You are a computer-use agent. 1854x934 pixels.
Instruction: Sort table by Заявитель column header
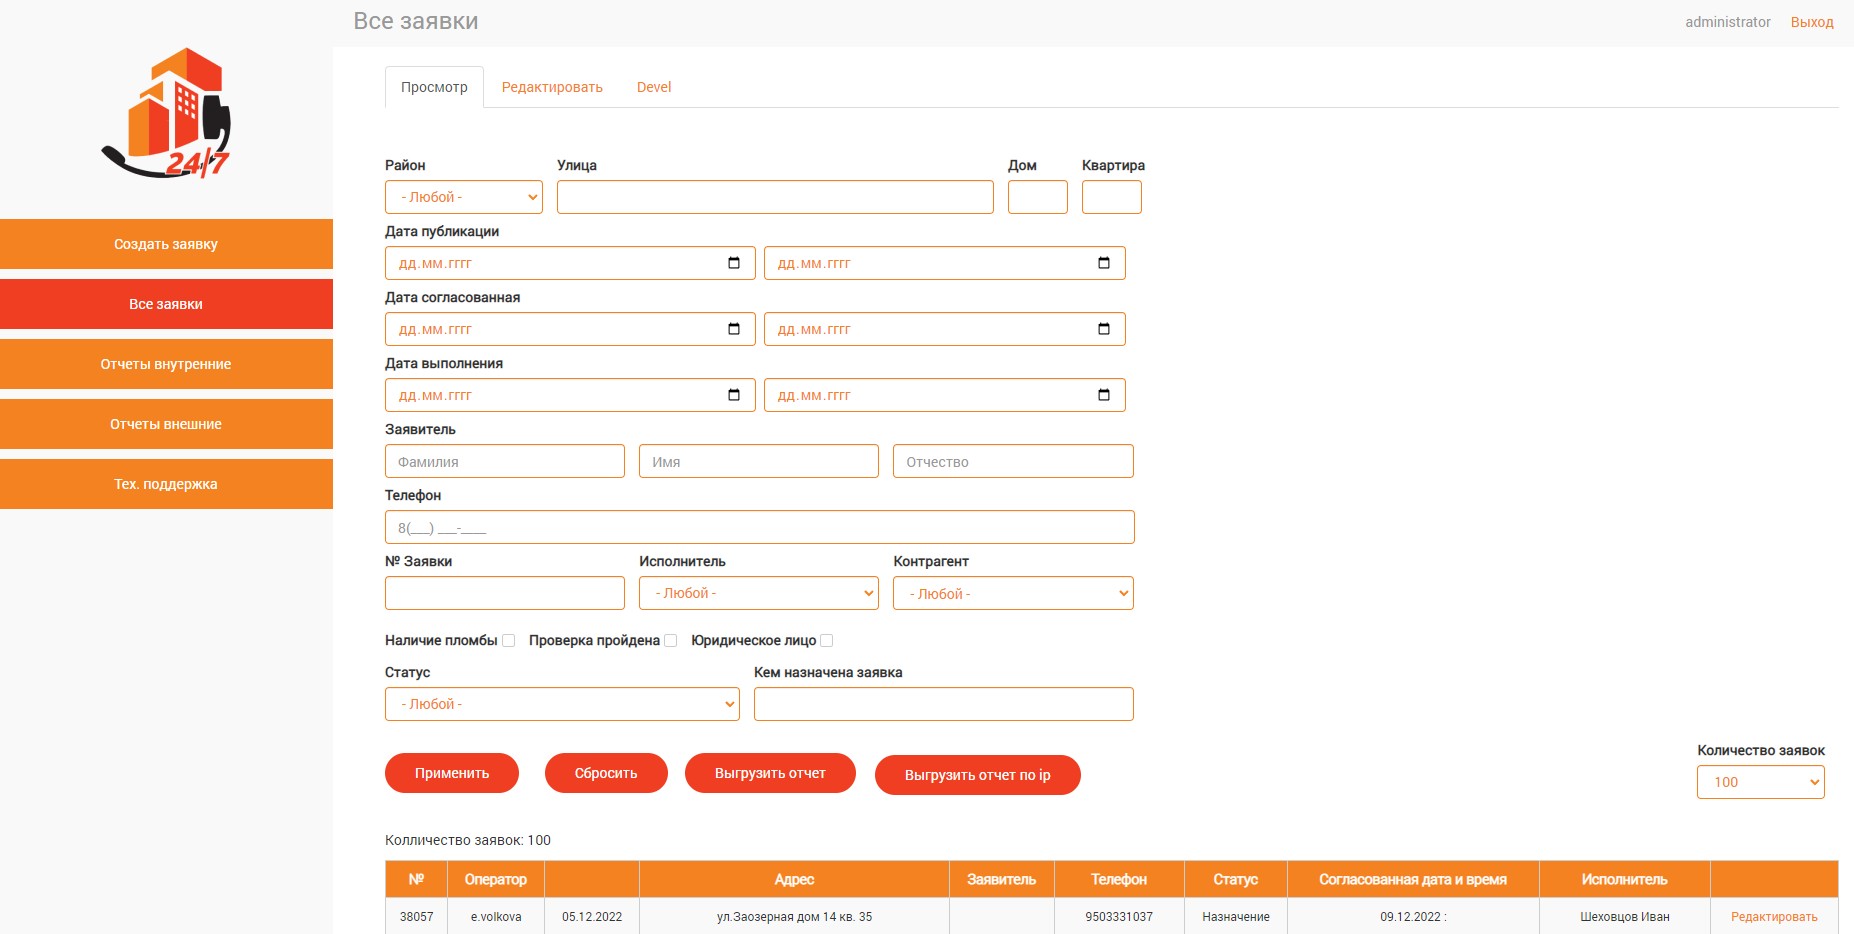[x=1001, y=879]
